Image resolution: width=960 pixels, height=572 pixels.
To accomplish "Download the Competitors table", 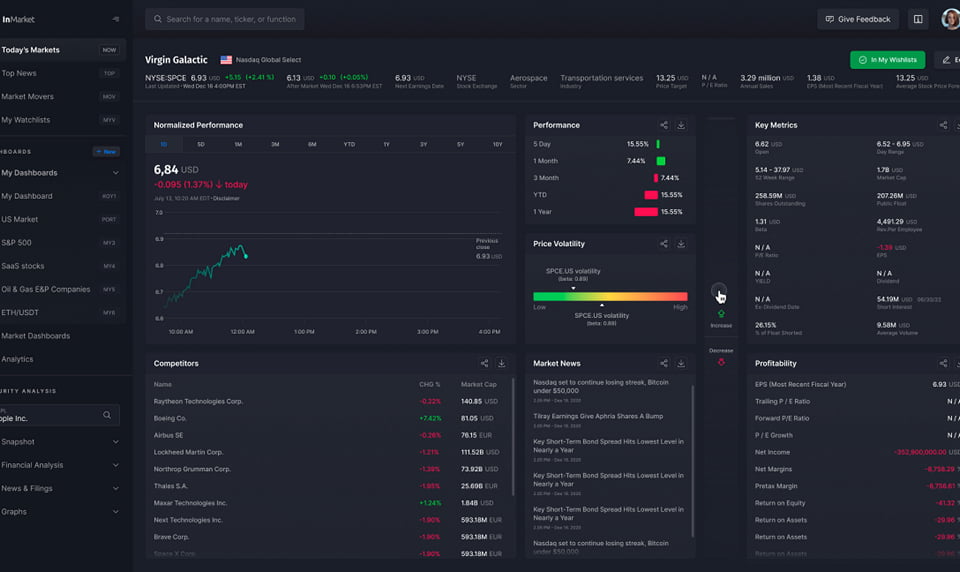I will coord(501,363).
